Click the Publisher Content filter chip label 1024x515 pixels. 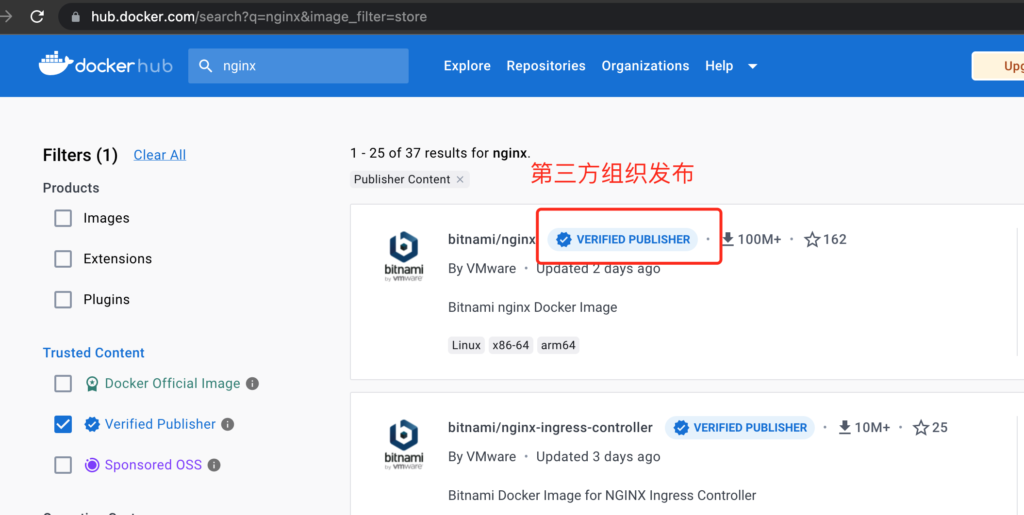coord(402,179)
